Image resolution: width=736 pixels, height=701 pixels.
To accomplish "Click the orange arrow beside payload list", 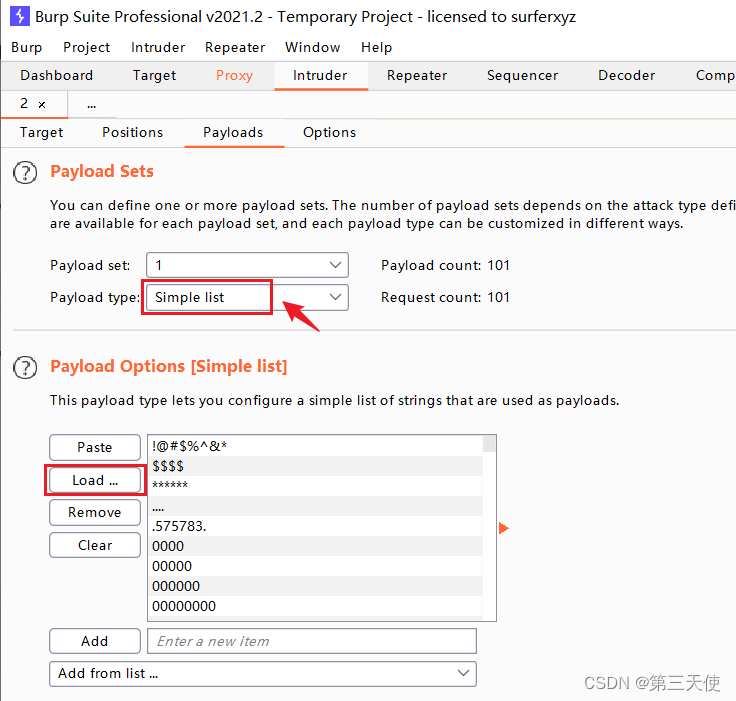I will 503,528.
